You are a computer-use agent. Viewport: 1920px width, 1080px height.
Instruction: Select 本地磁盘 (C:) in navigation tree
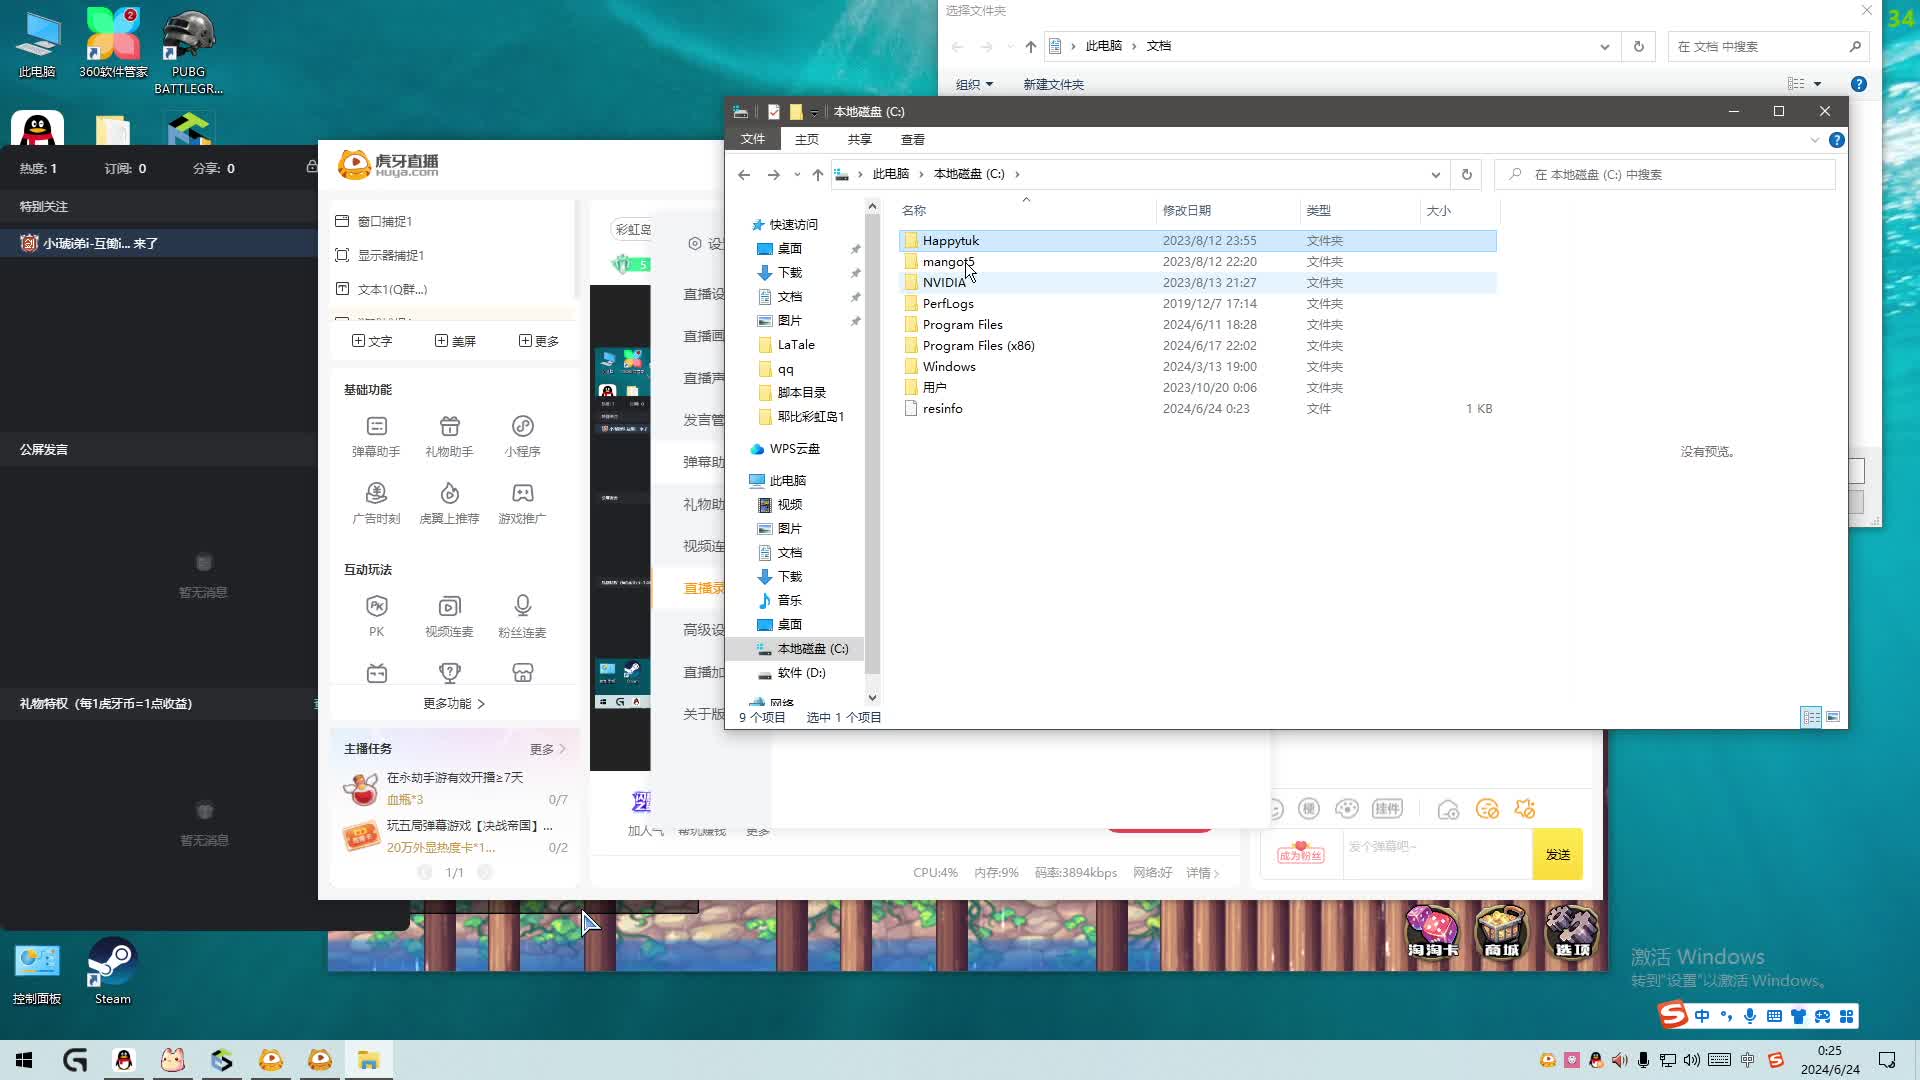[x=812, y=649]
